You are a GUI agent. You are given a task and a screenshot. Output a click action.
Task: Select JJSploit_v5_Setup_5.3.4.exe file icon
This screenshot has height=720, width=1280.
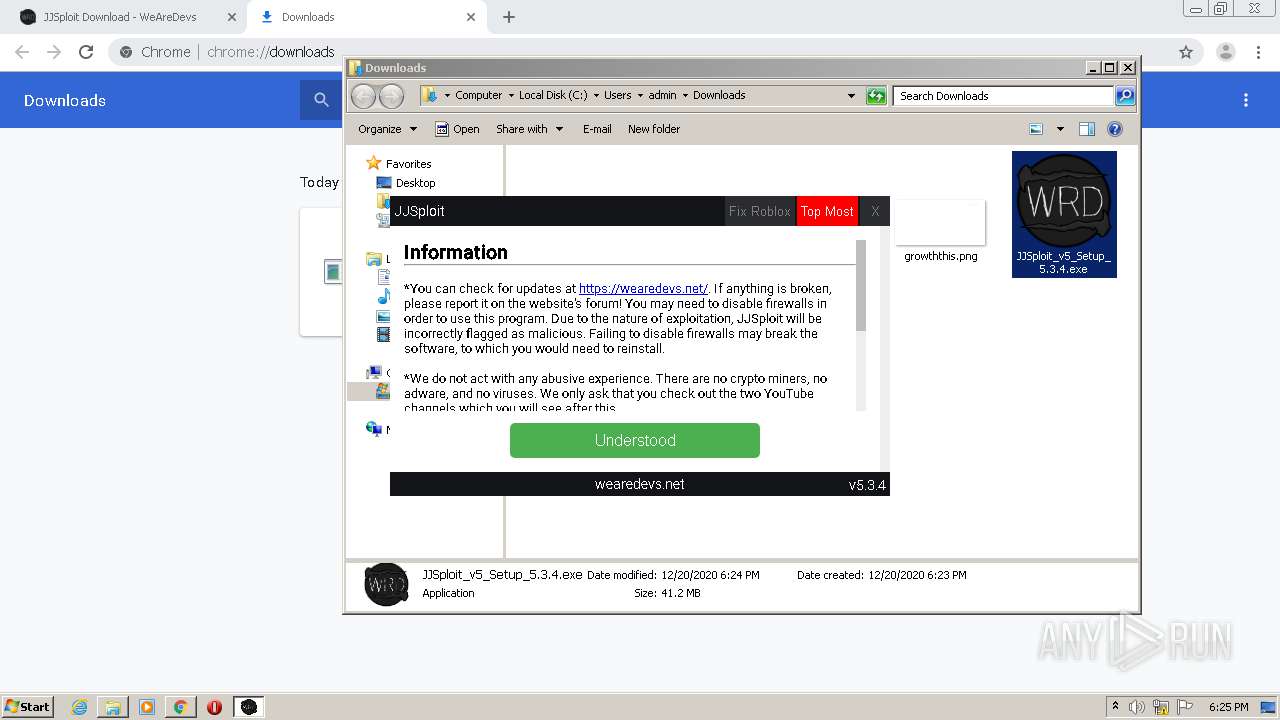click(1064, 214)
